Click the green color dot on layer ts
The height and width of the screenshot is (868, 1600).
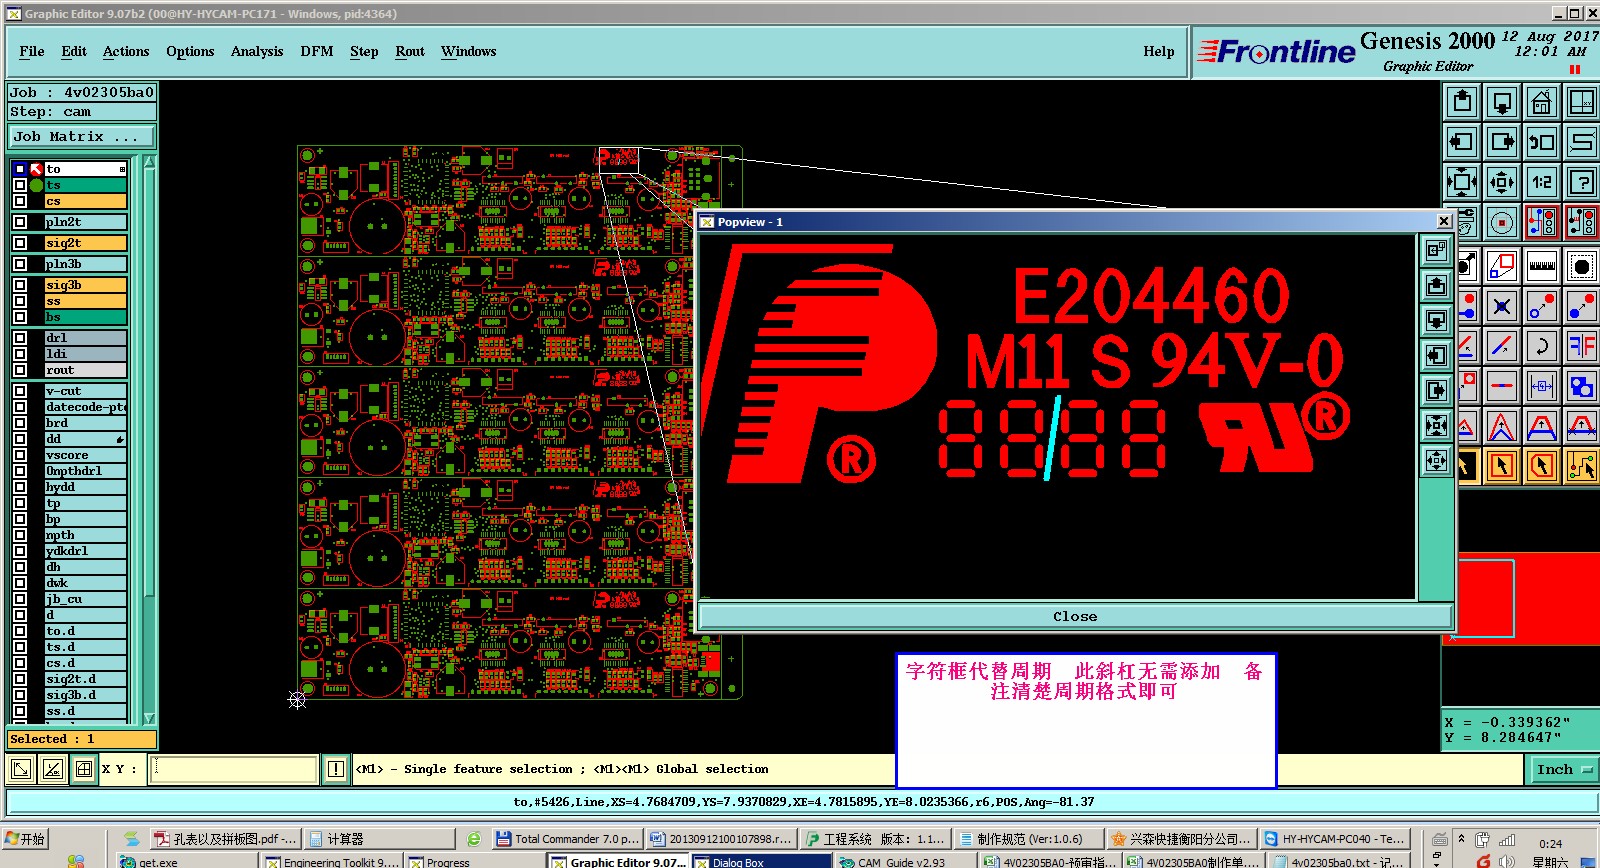(x=37, y=185)
